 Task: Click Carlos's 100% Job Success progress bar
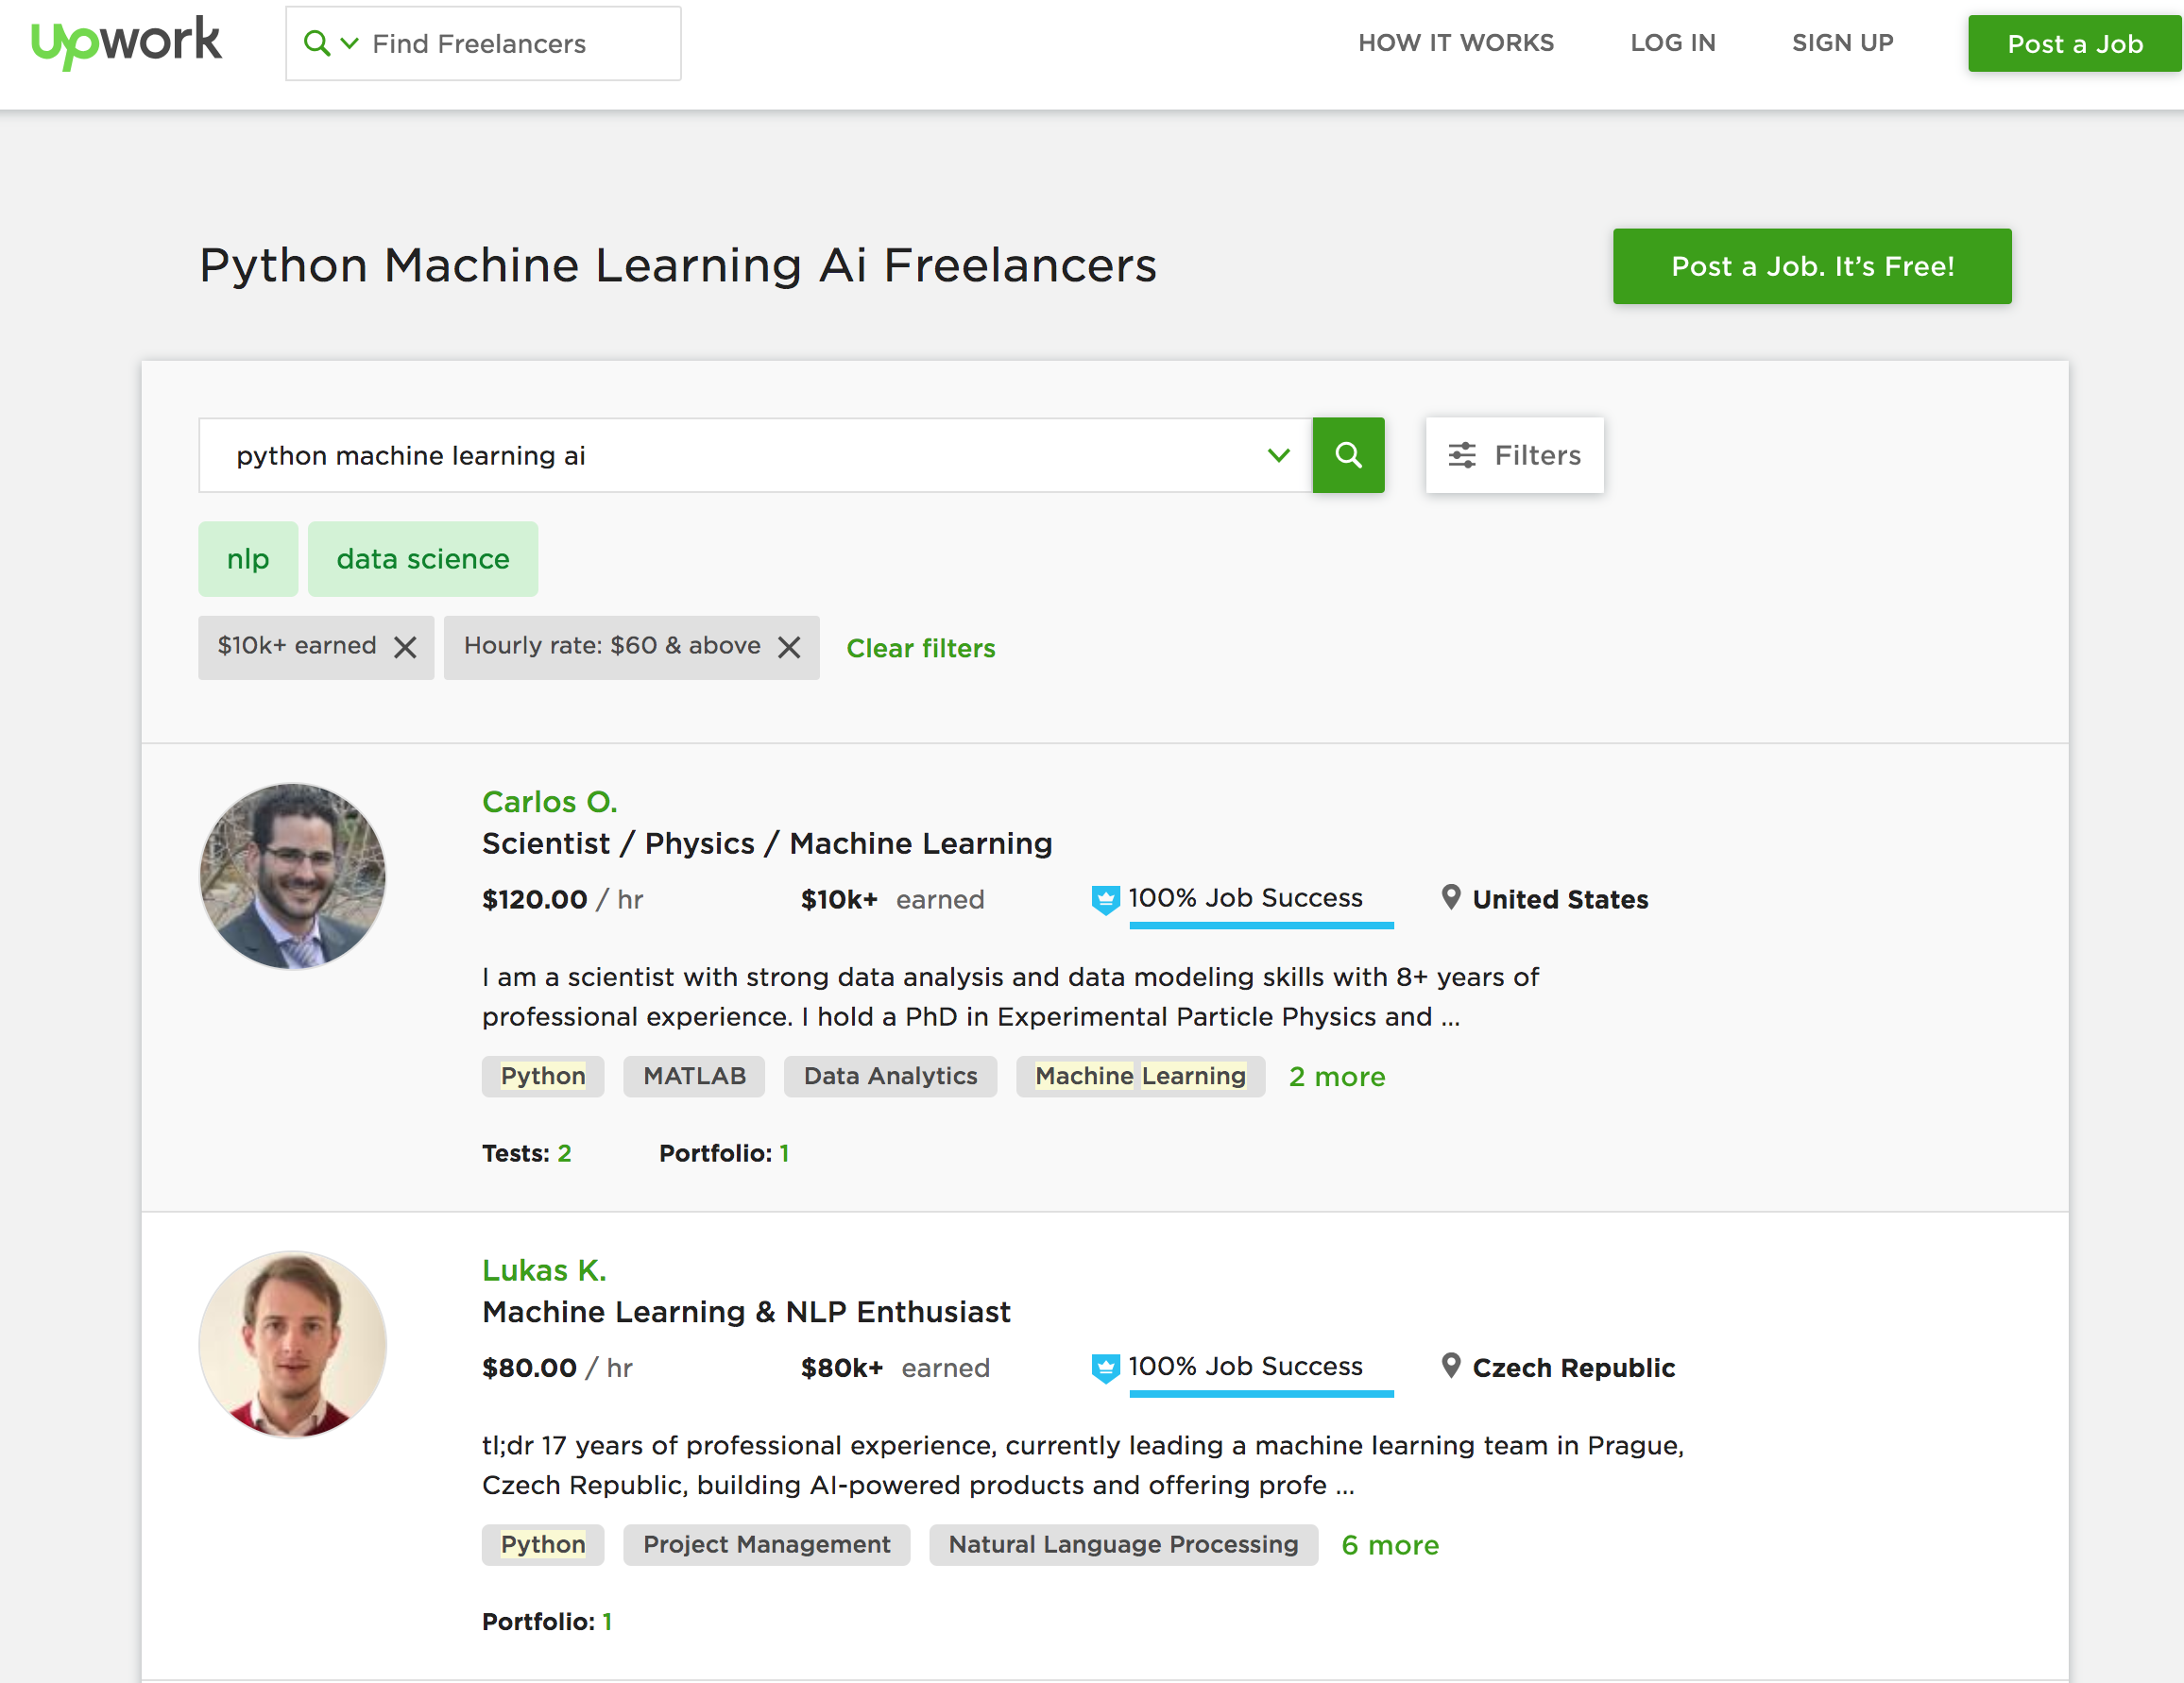[x=1261, y=926]
